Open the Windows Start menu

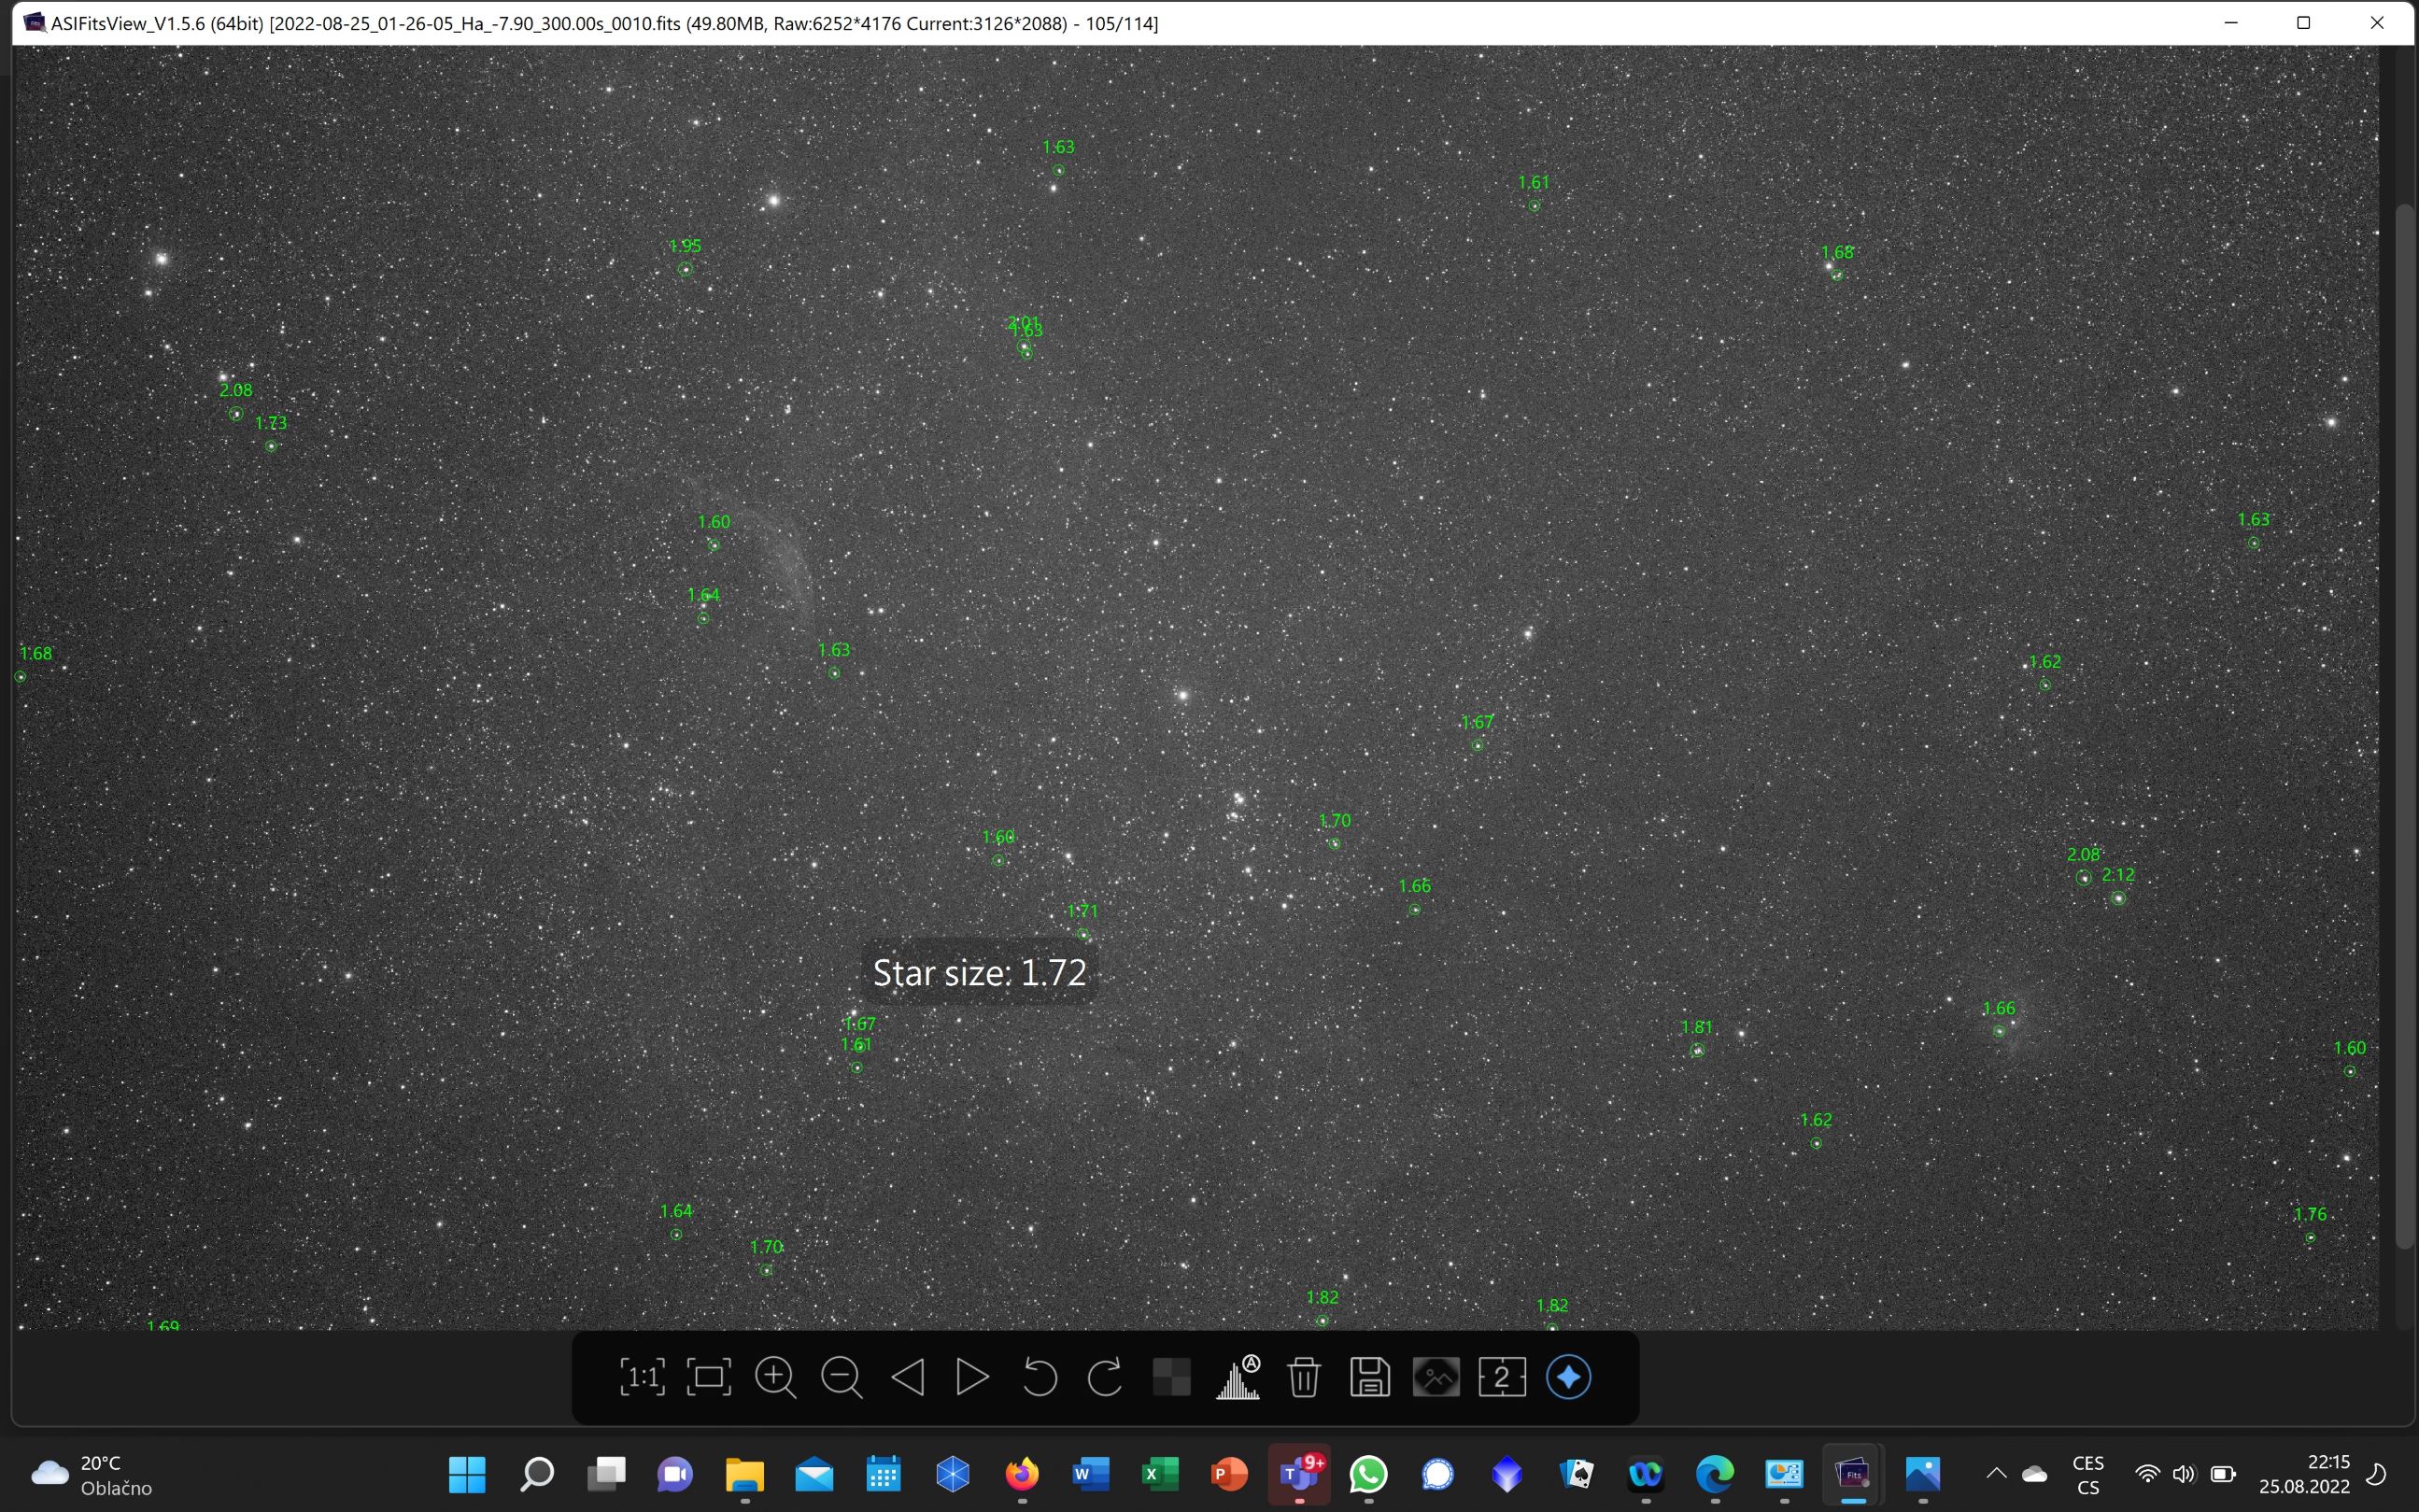pyautogui.click(x=466, y=1473)
